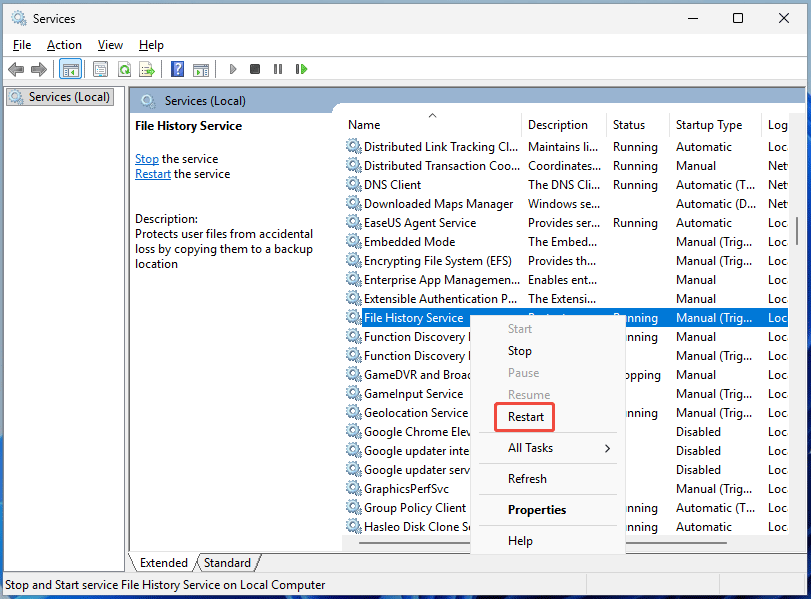
Task: Select the Hasleo Disk Clone service row
Action: (408, 527)
